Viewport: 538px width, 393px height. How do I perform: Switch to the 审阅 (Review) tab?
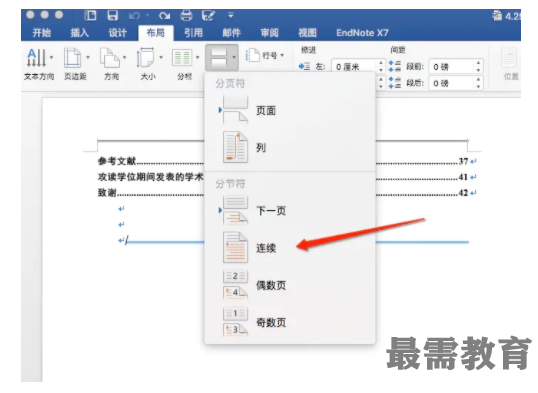[x=270, y=33]
